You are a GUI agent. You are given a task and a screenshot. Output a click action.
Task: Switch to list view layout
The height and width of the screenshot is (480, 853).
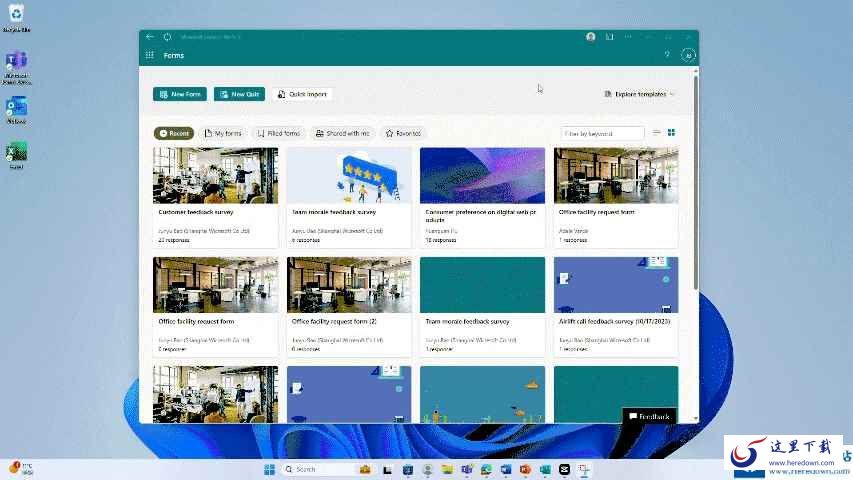pos(657,133)
